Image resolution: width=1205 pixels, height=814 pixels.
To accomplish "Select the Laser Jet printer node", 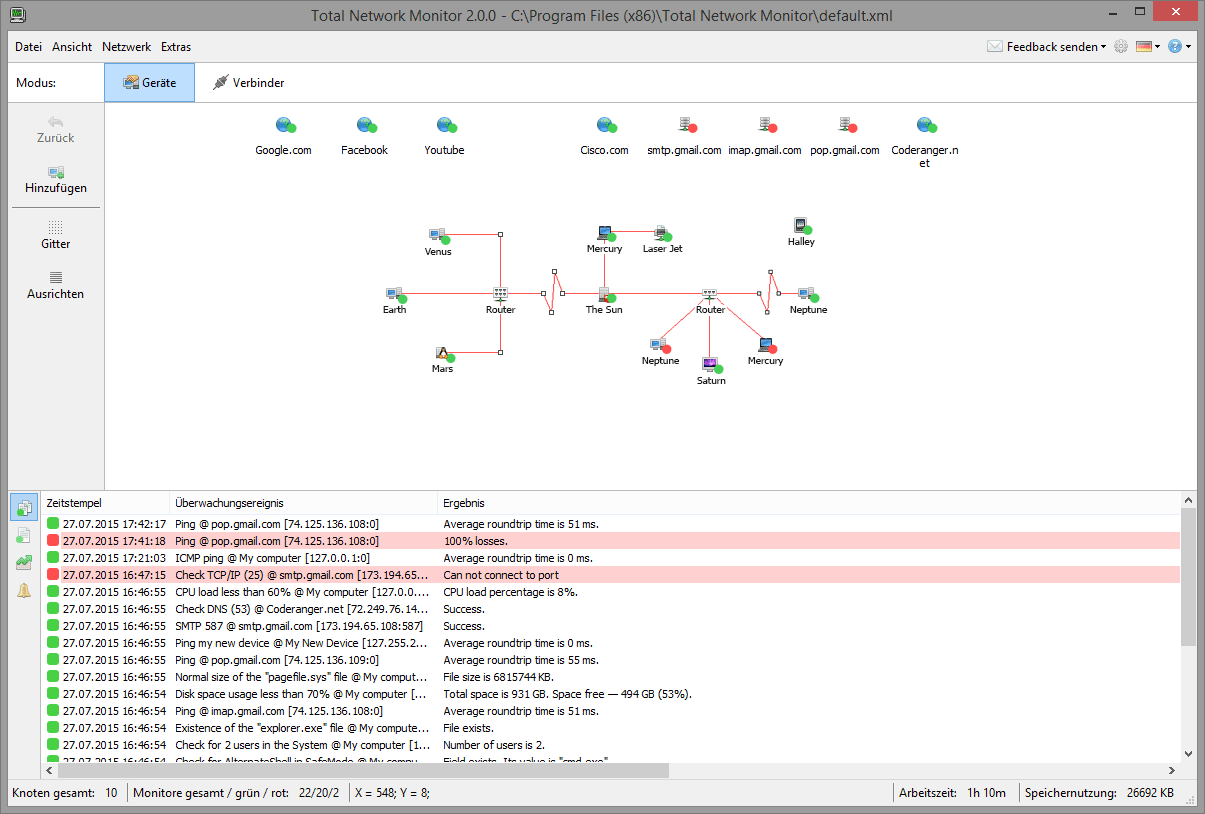I will [x=661, y=234].
